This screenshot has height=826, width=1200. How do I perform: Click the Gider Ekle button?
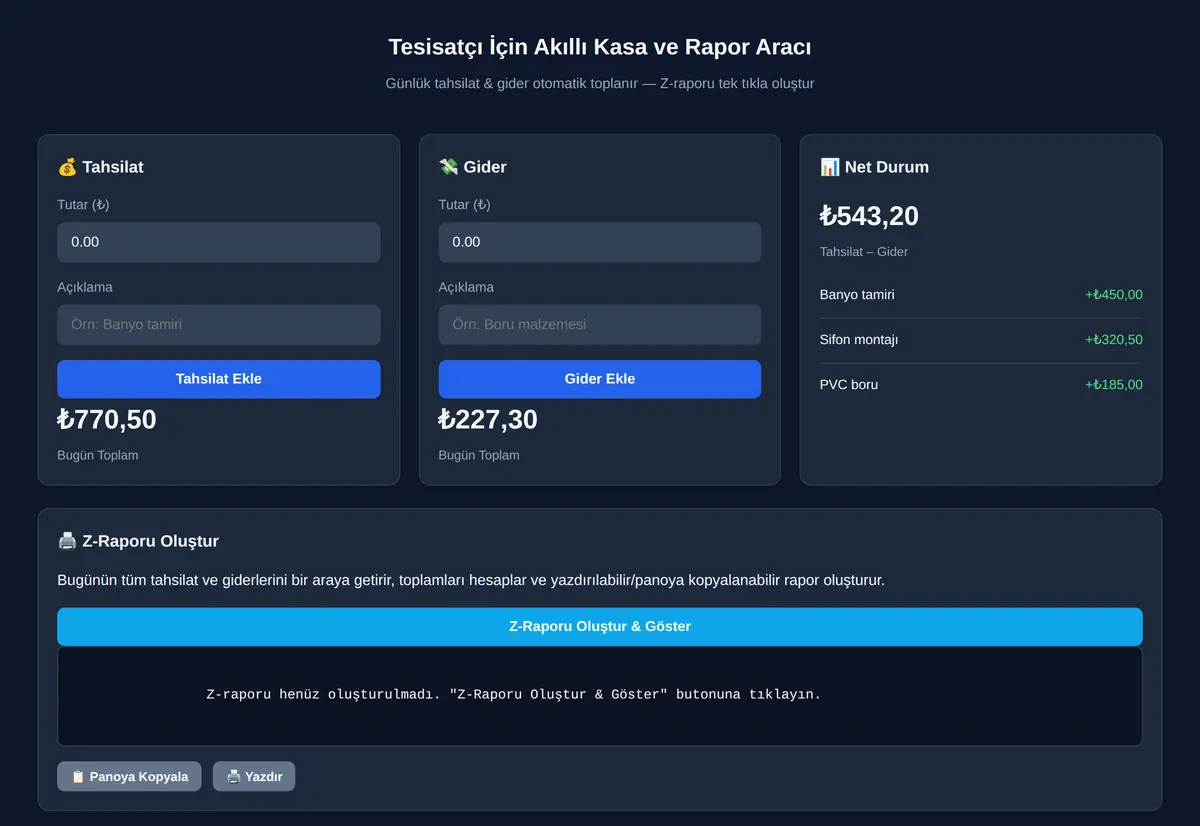(599, 379)
